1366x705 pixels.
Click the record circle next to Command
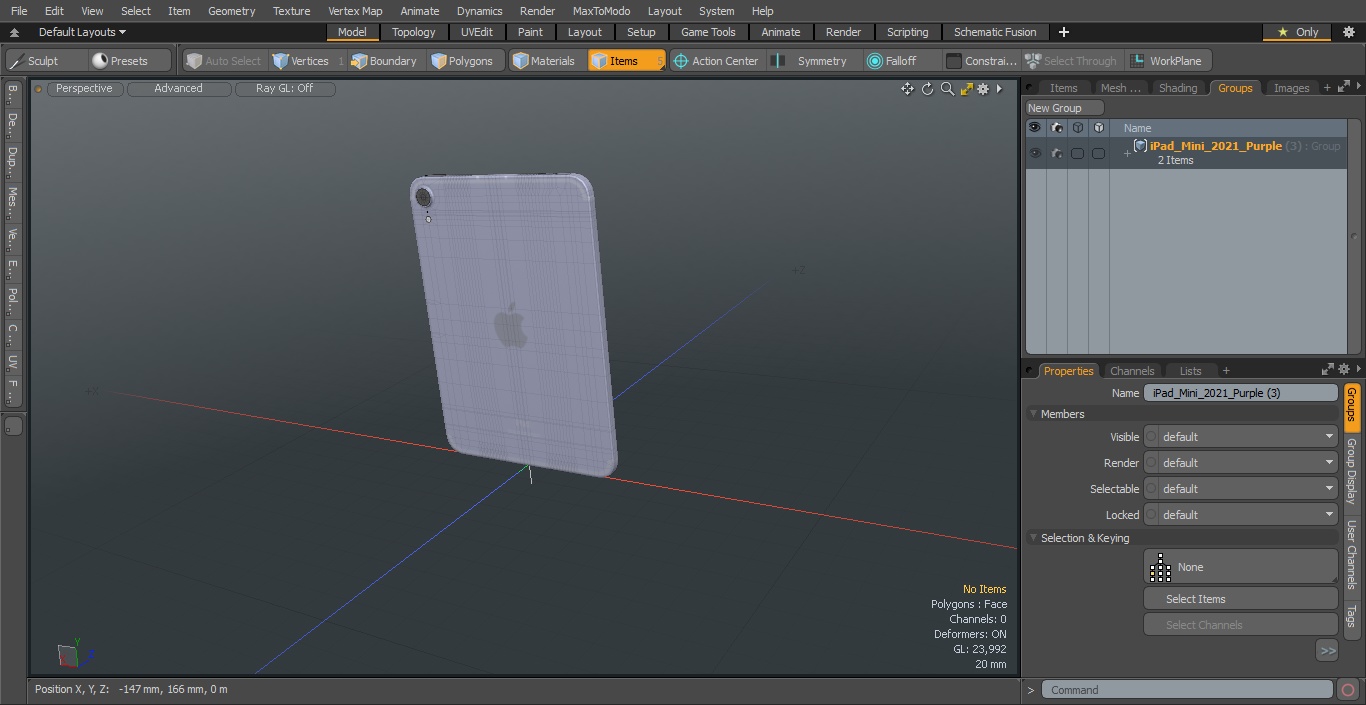[x=1347, y=690]
